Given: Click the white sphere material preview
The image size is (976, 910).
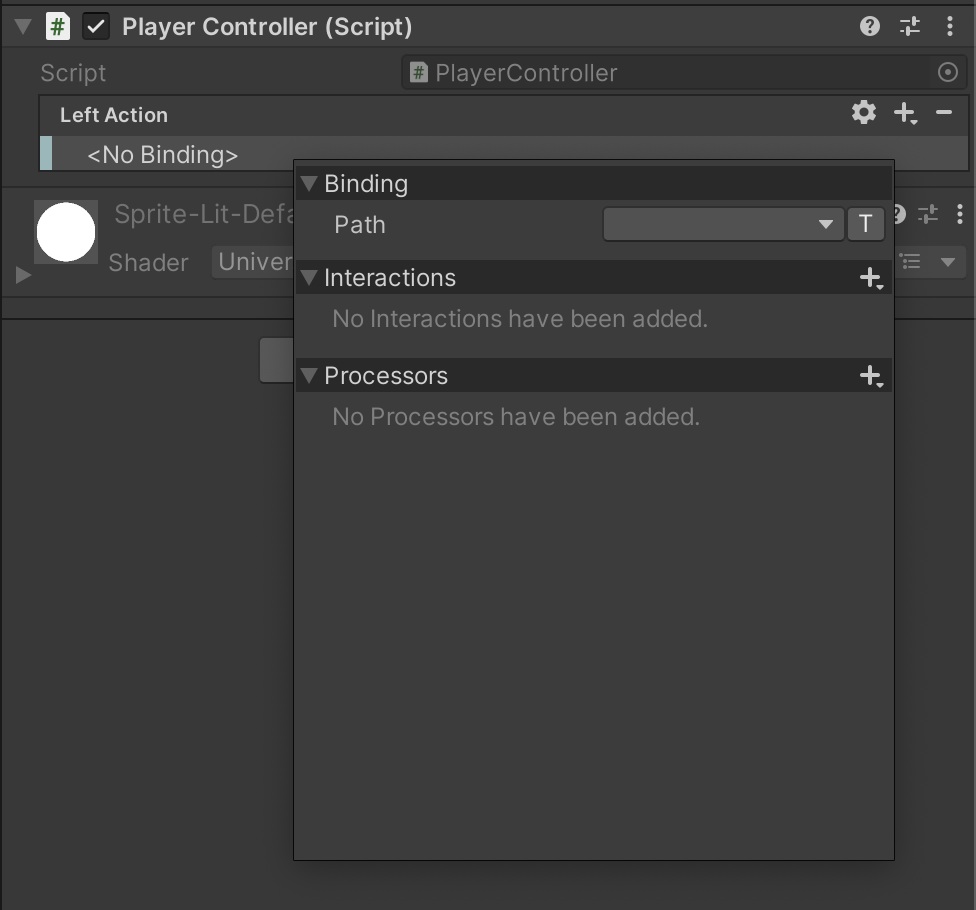Looking at the screenshot, I should pyautogui.click(x=66, y=232).
